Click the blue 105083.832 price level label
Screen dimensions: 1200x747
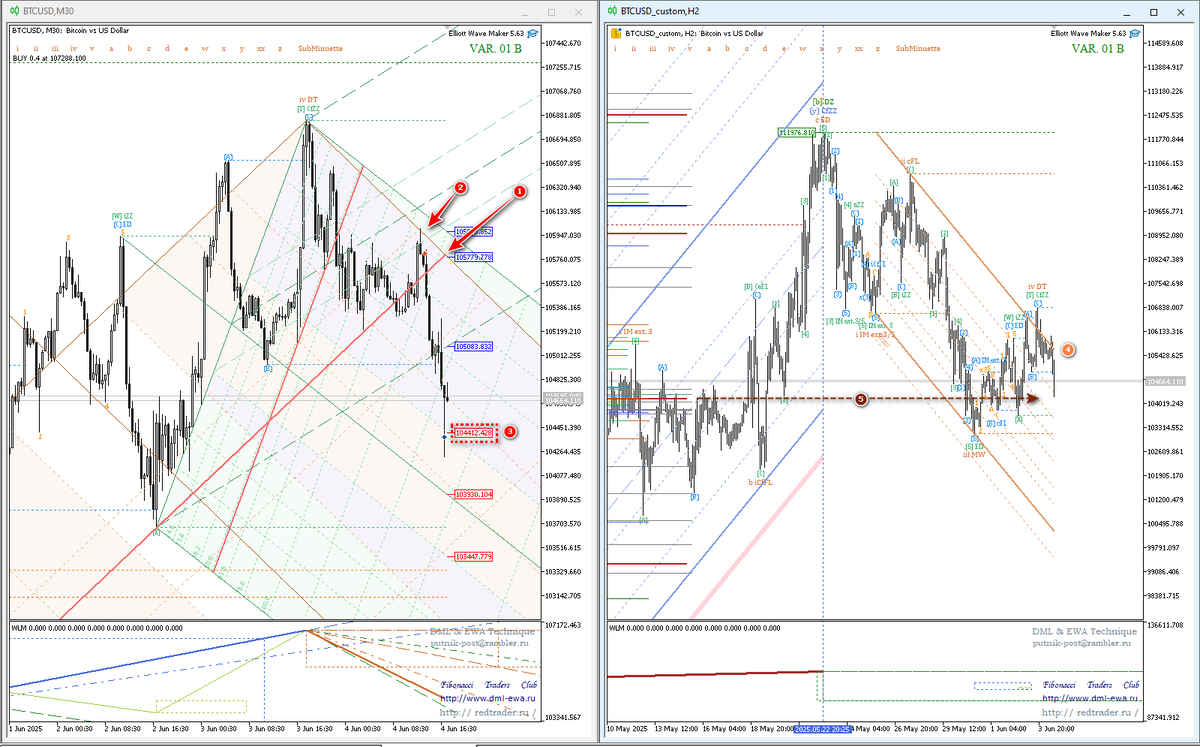pyautogui.click(x=473, y=346)
